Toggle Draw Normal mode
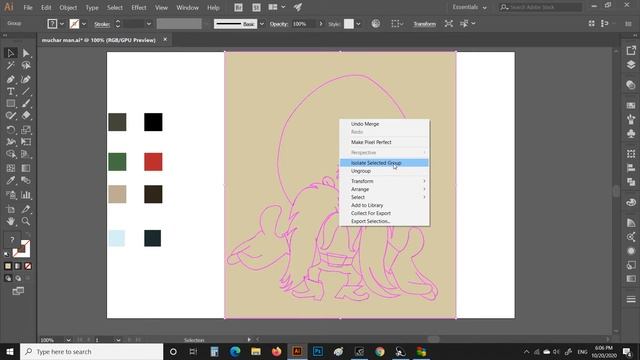The height and width of the screenshot is (360, 640). [8, 278]
